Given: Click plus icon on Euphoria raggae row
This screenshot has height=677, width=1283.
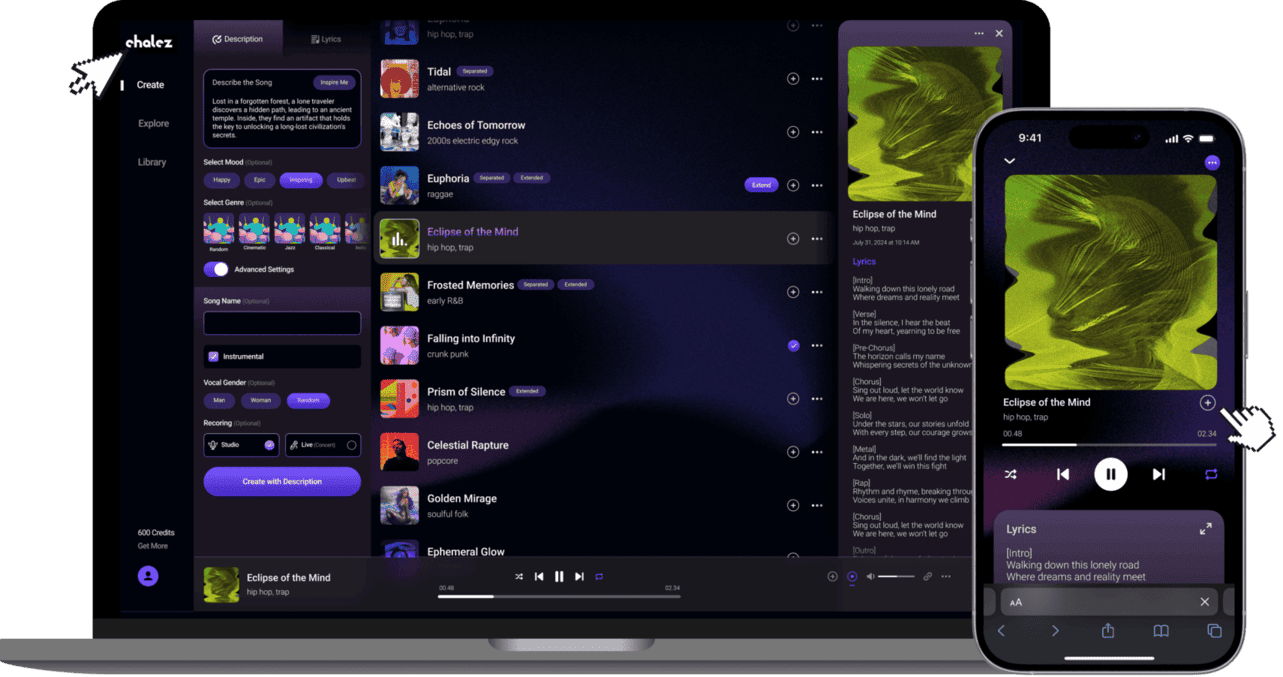Looking at the screenshot, I should coord(793,185).
